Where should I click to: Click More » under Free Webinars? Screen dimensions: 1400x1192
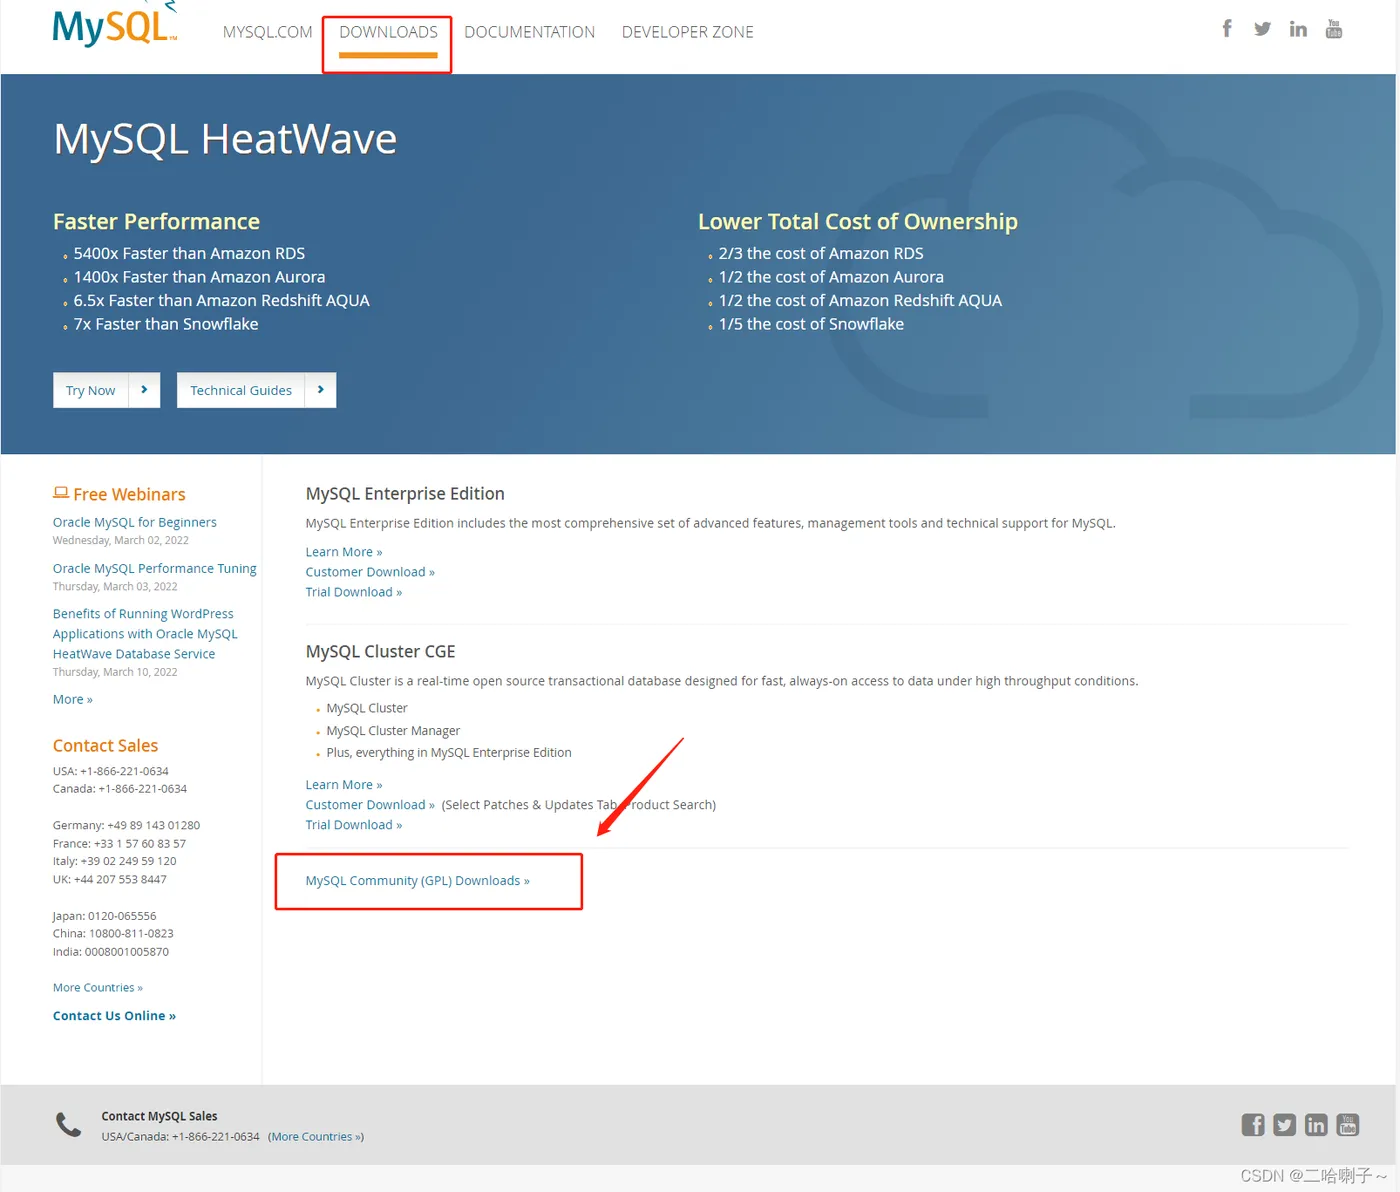(x=73, y=699)
